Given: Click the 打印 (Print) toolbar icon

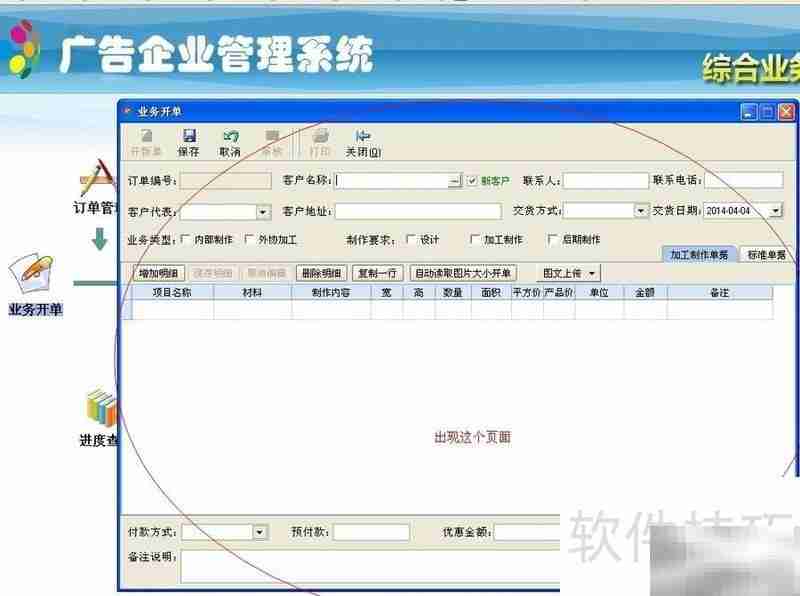Looking at the screenshot, I should (318, 140).
